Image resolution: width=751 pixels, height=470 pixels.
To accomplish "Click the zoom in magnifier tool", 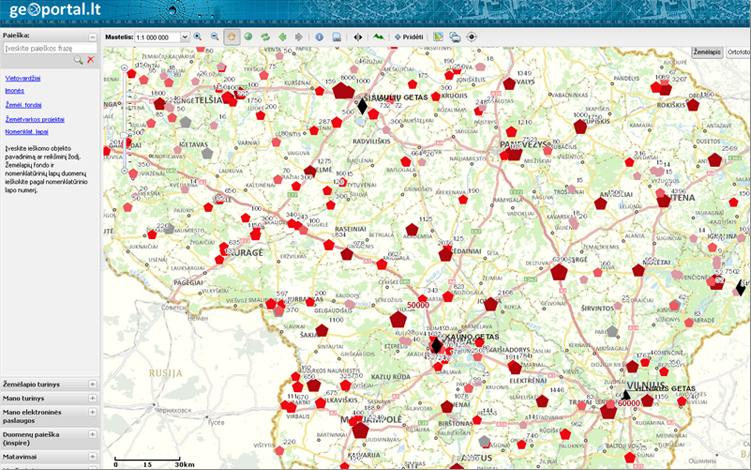I will pos(198,37).
